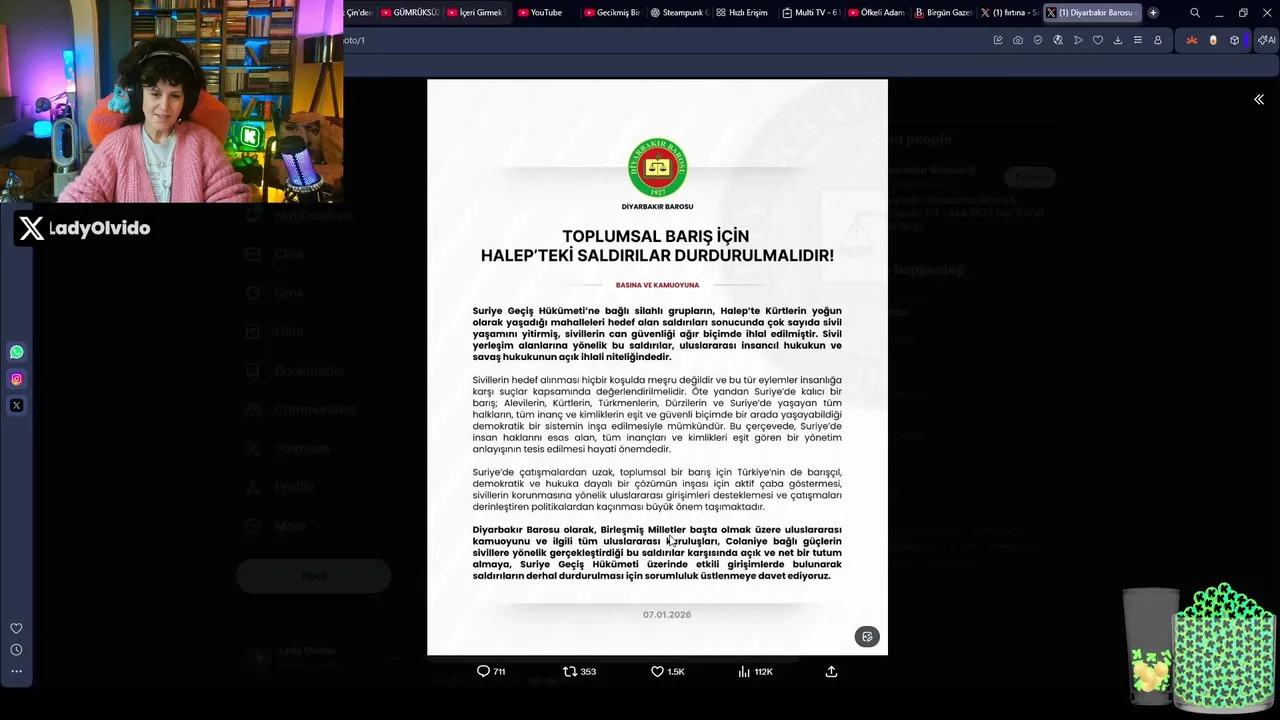Switch to the GÜMRÜKSÜZ tab
This screenshot has width=1280, height=720.
[x=410, y=13]
